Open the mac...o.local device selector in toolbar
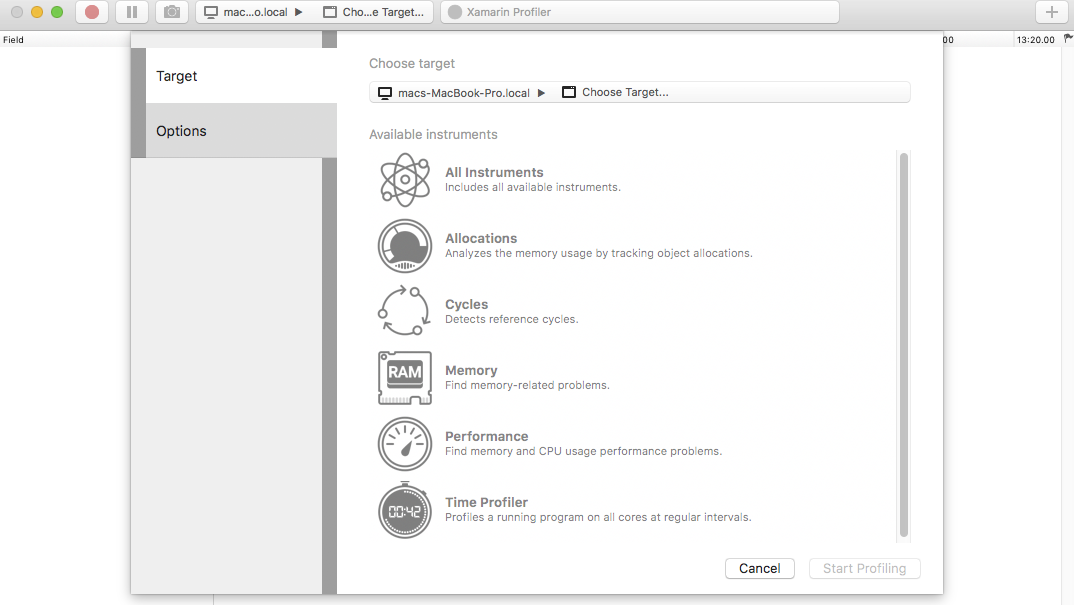The image size is (1074, 605). coord(254,12)
